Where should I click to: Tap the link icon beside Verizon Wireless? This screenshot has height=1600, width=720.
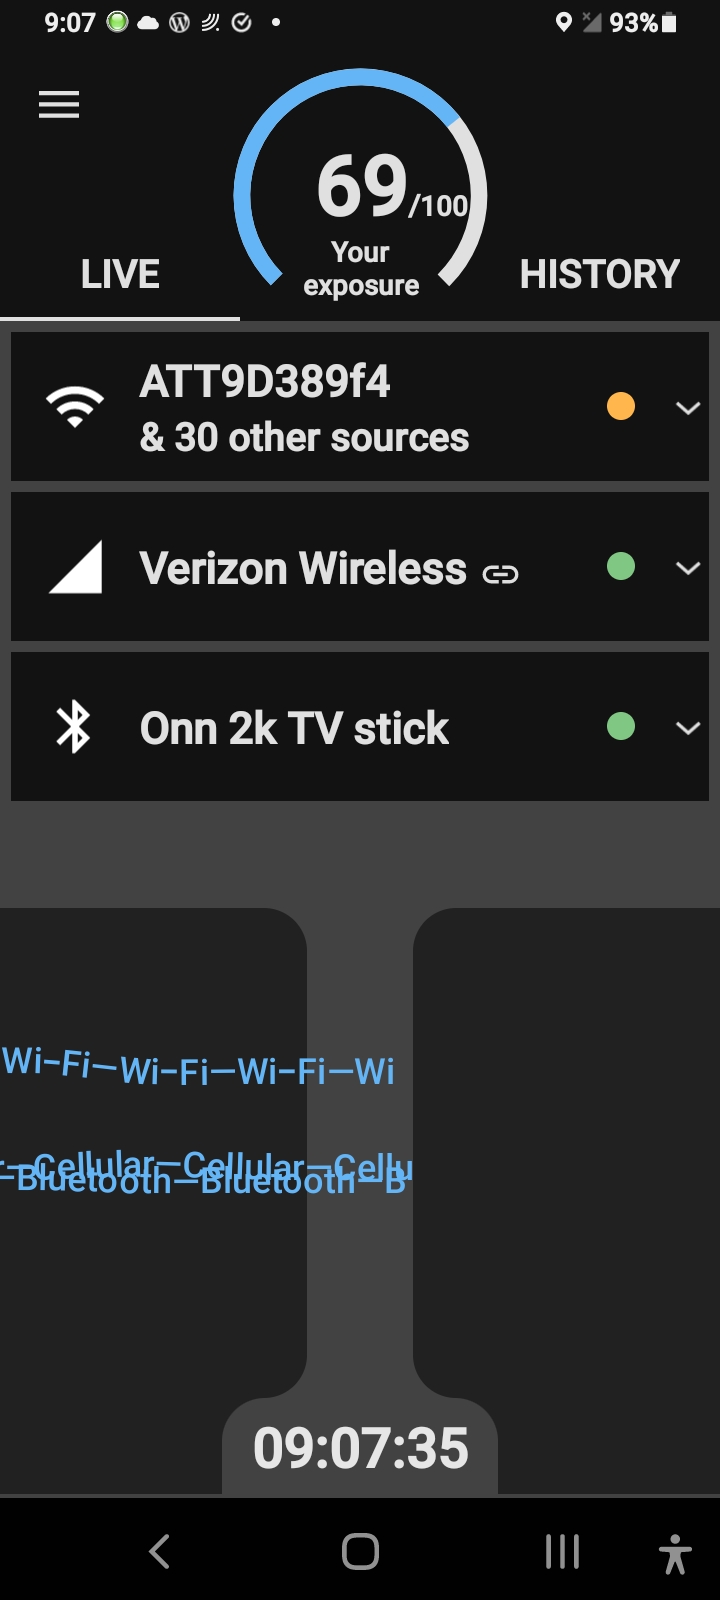click(500, 574)
